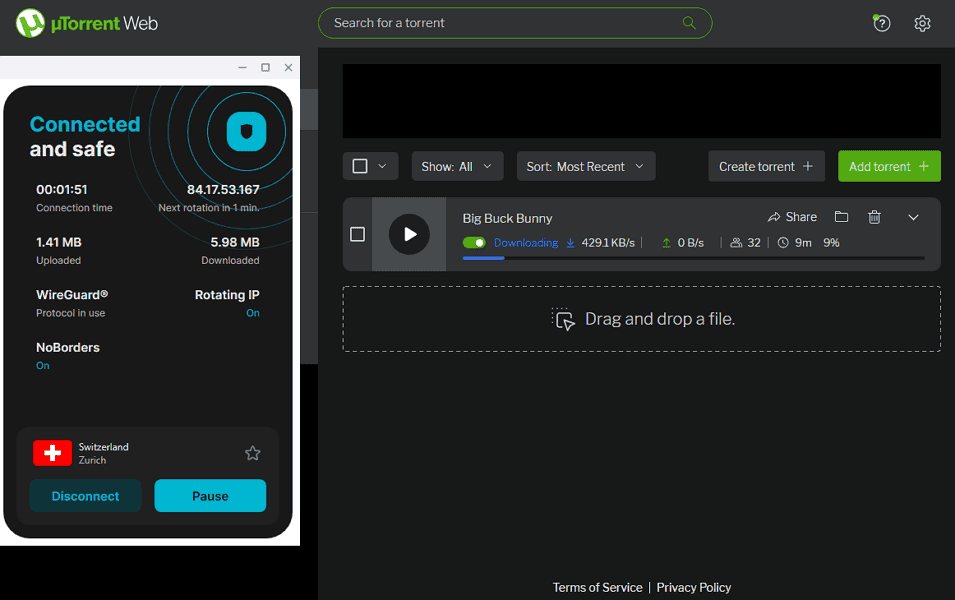Minimize the VPN window
Screen dimensions: 955x600
coord(242,67)
